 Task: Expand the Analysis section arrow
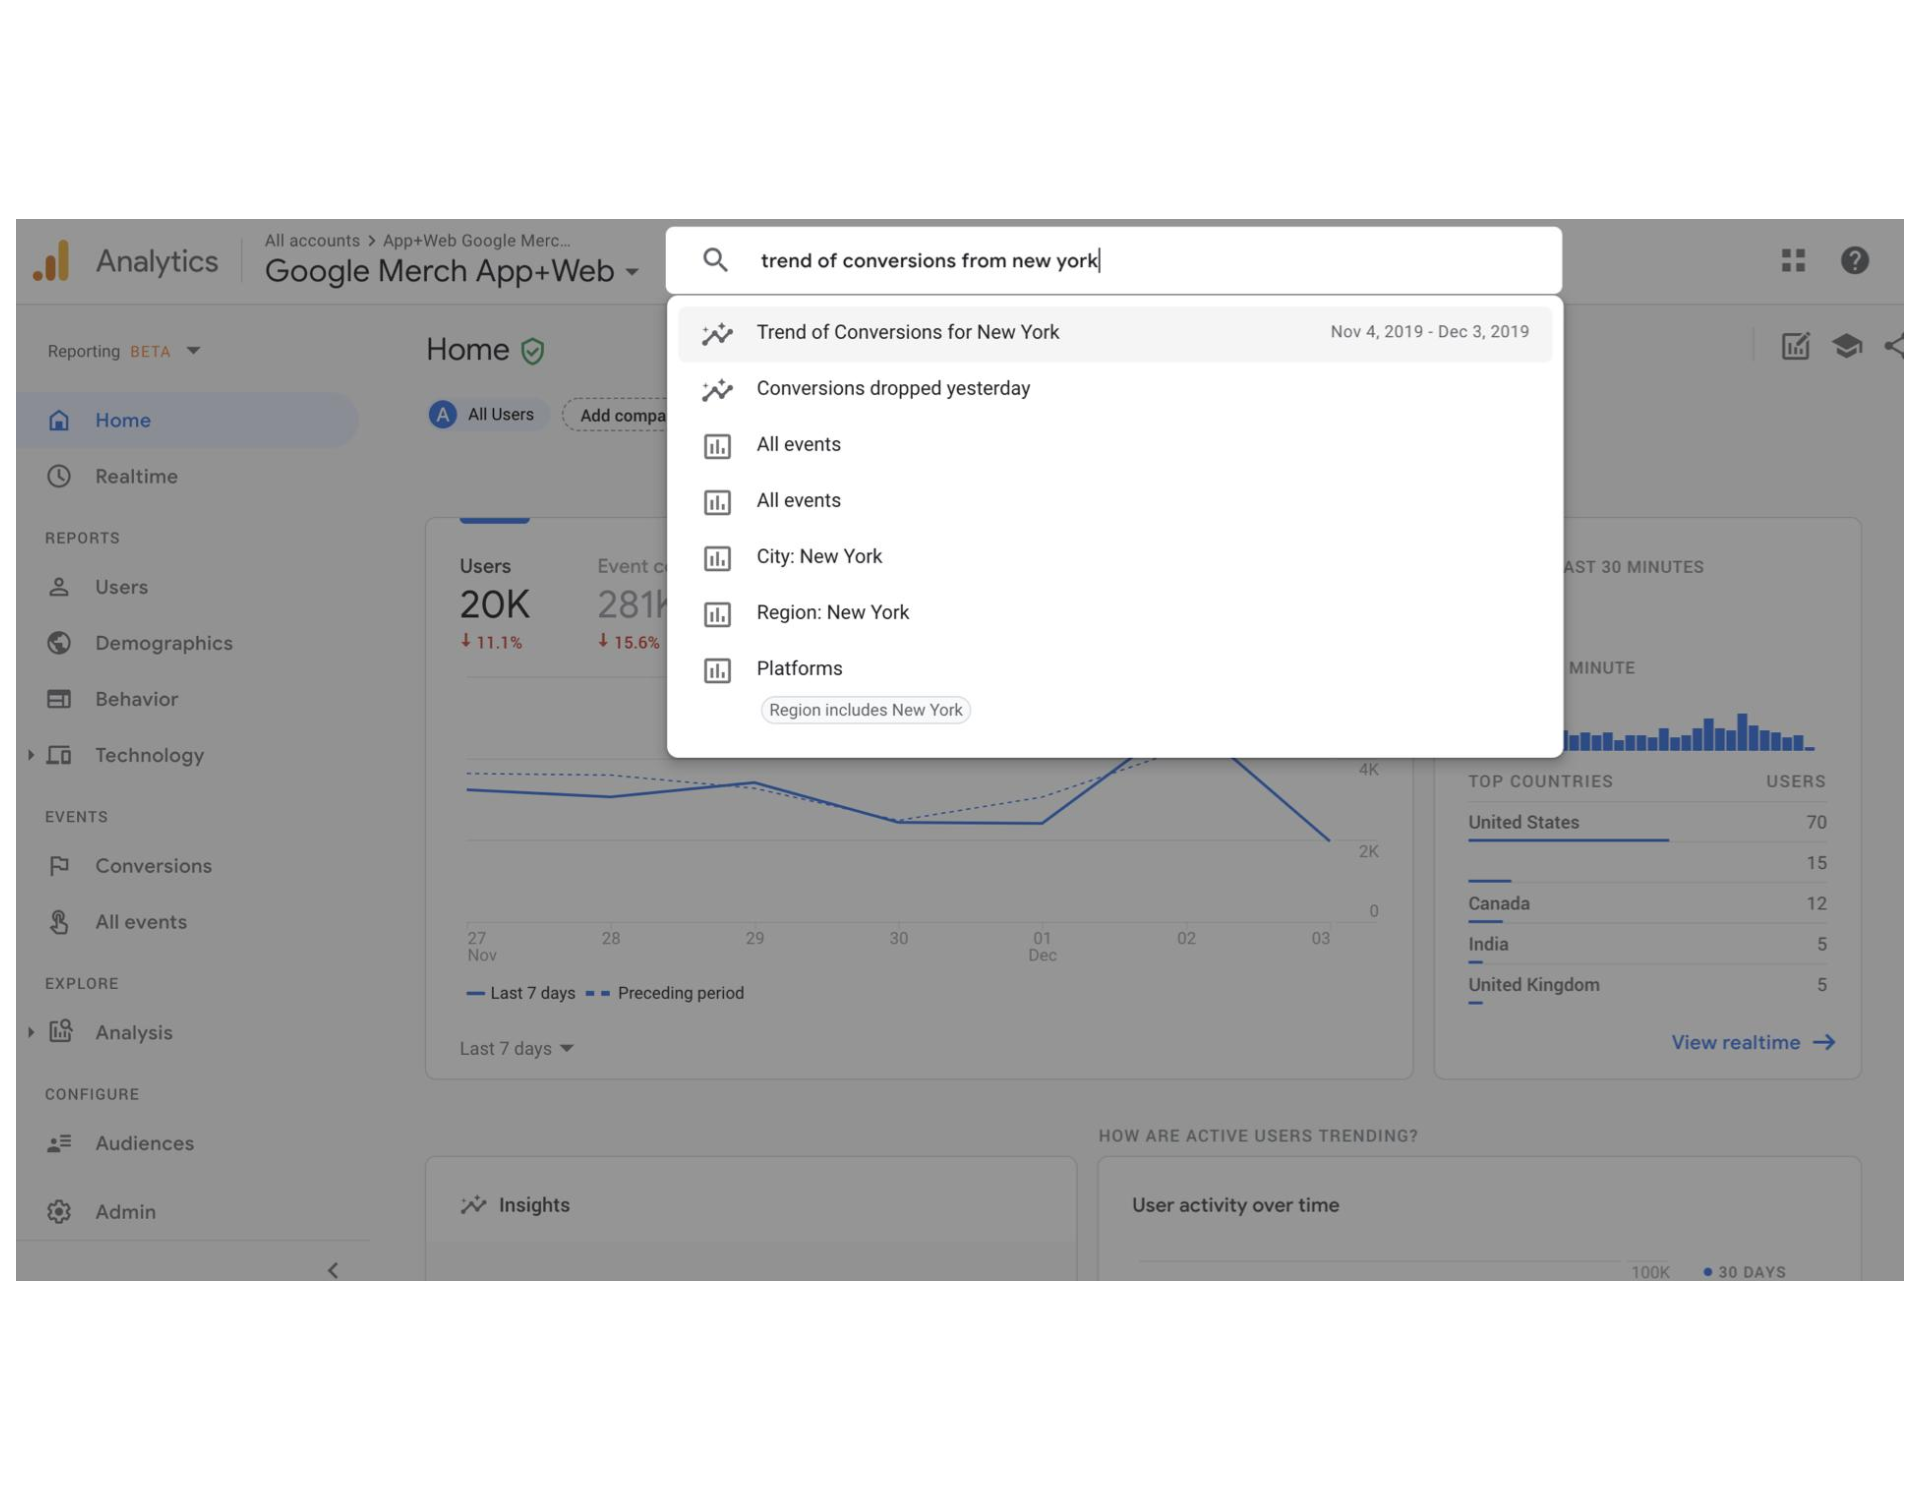(31, 1032)
